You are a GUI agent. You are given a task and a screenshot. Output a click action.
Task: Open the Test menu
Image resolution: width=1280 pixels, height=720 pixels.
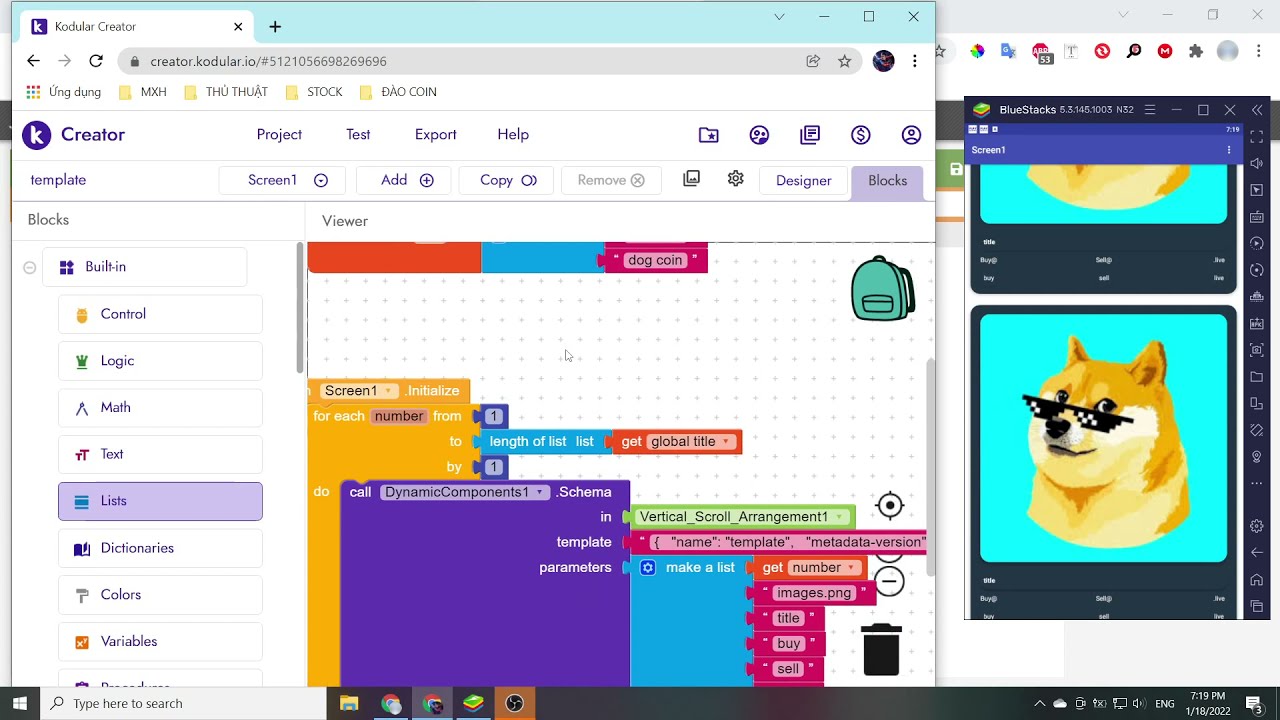tap(358, 135)
